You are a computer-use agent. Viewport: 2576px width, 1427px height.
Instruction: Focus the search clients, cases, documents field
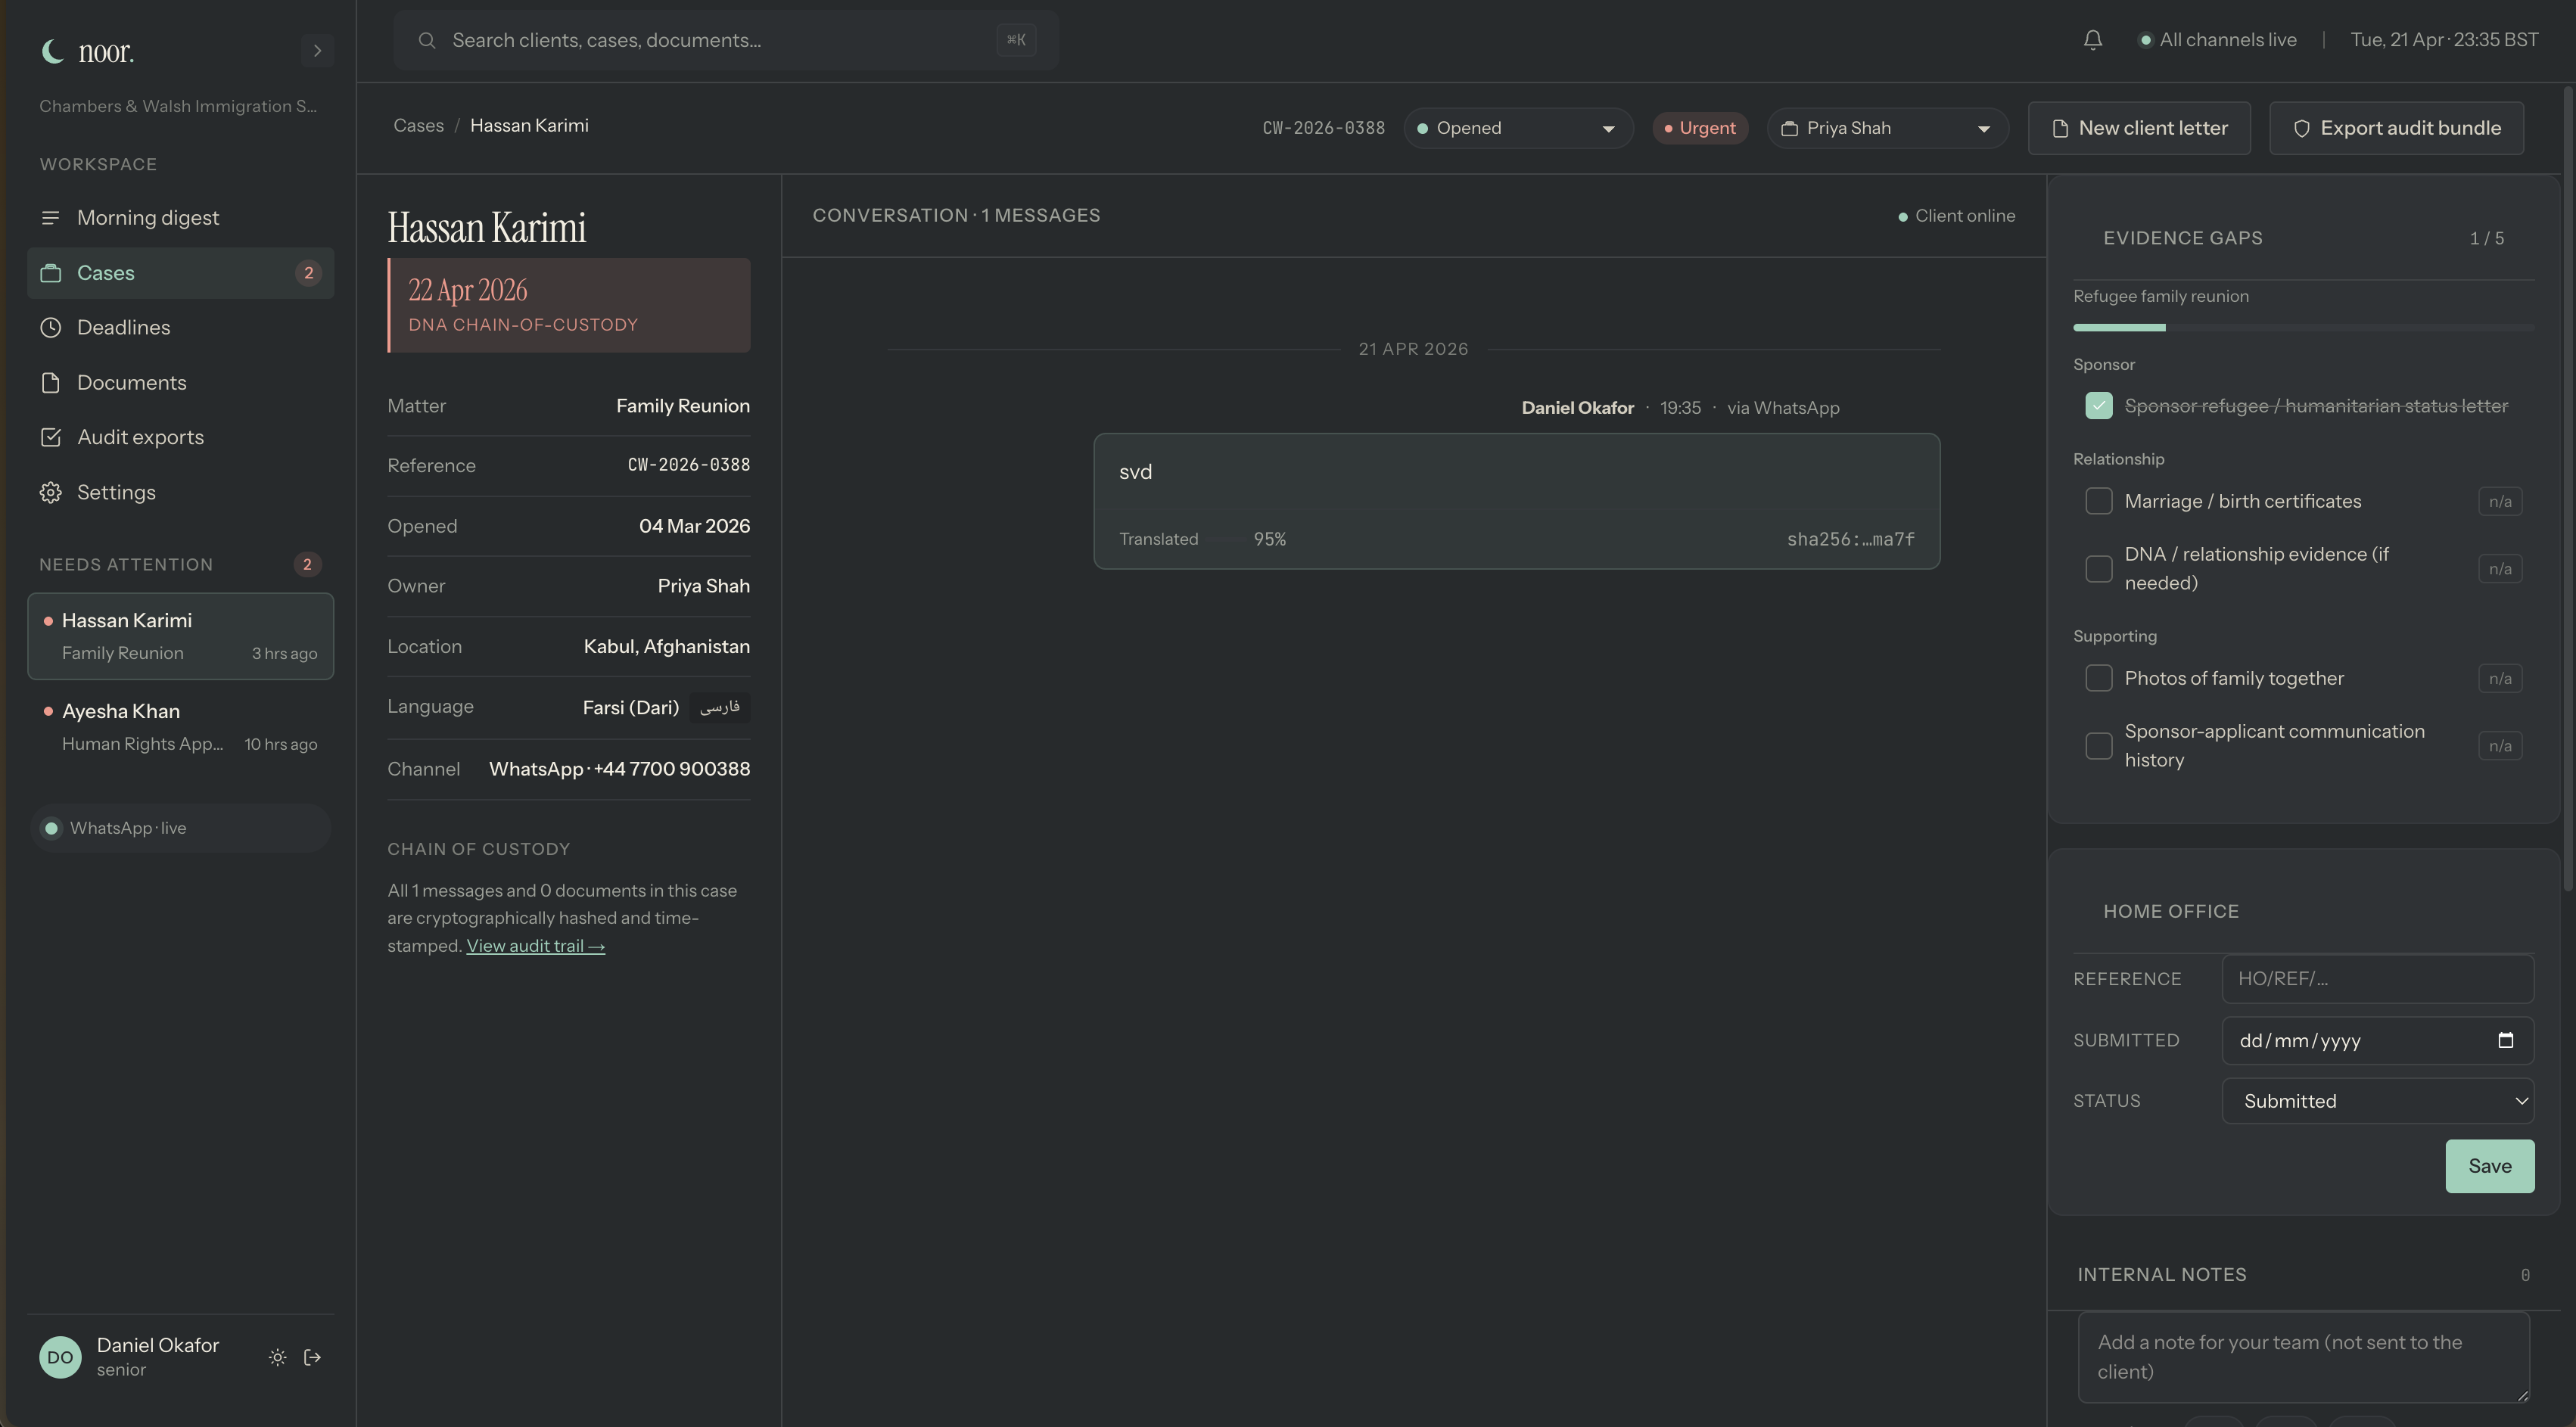(726, 40)
